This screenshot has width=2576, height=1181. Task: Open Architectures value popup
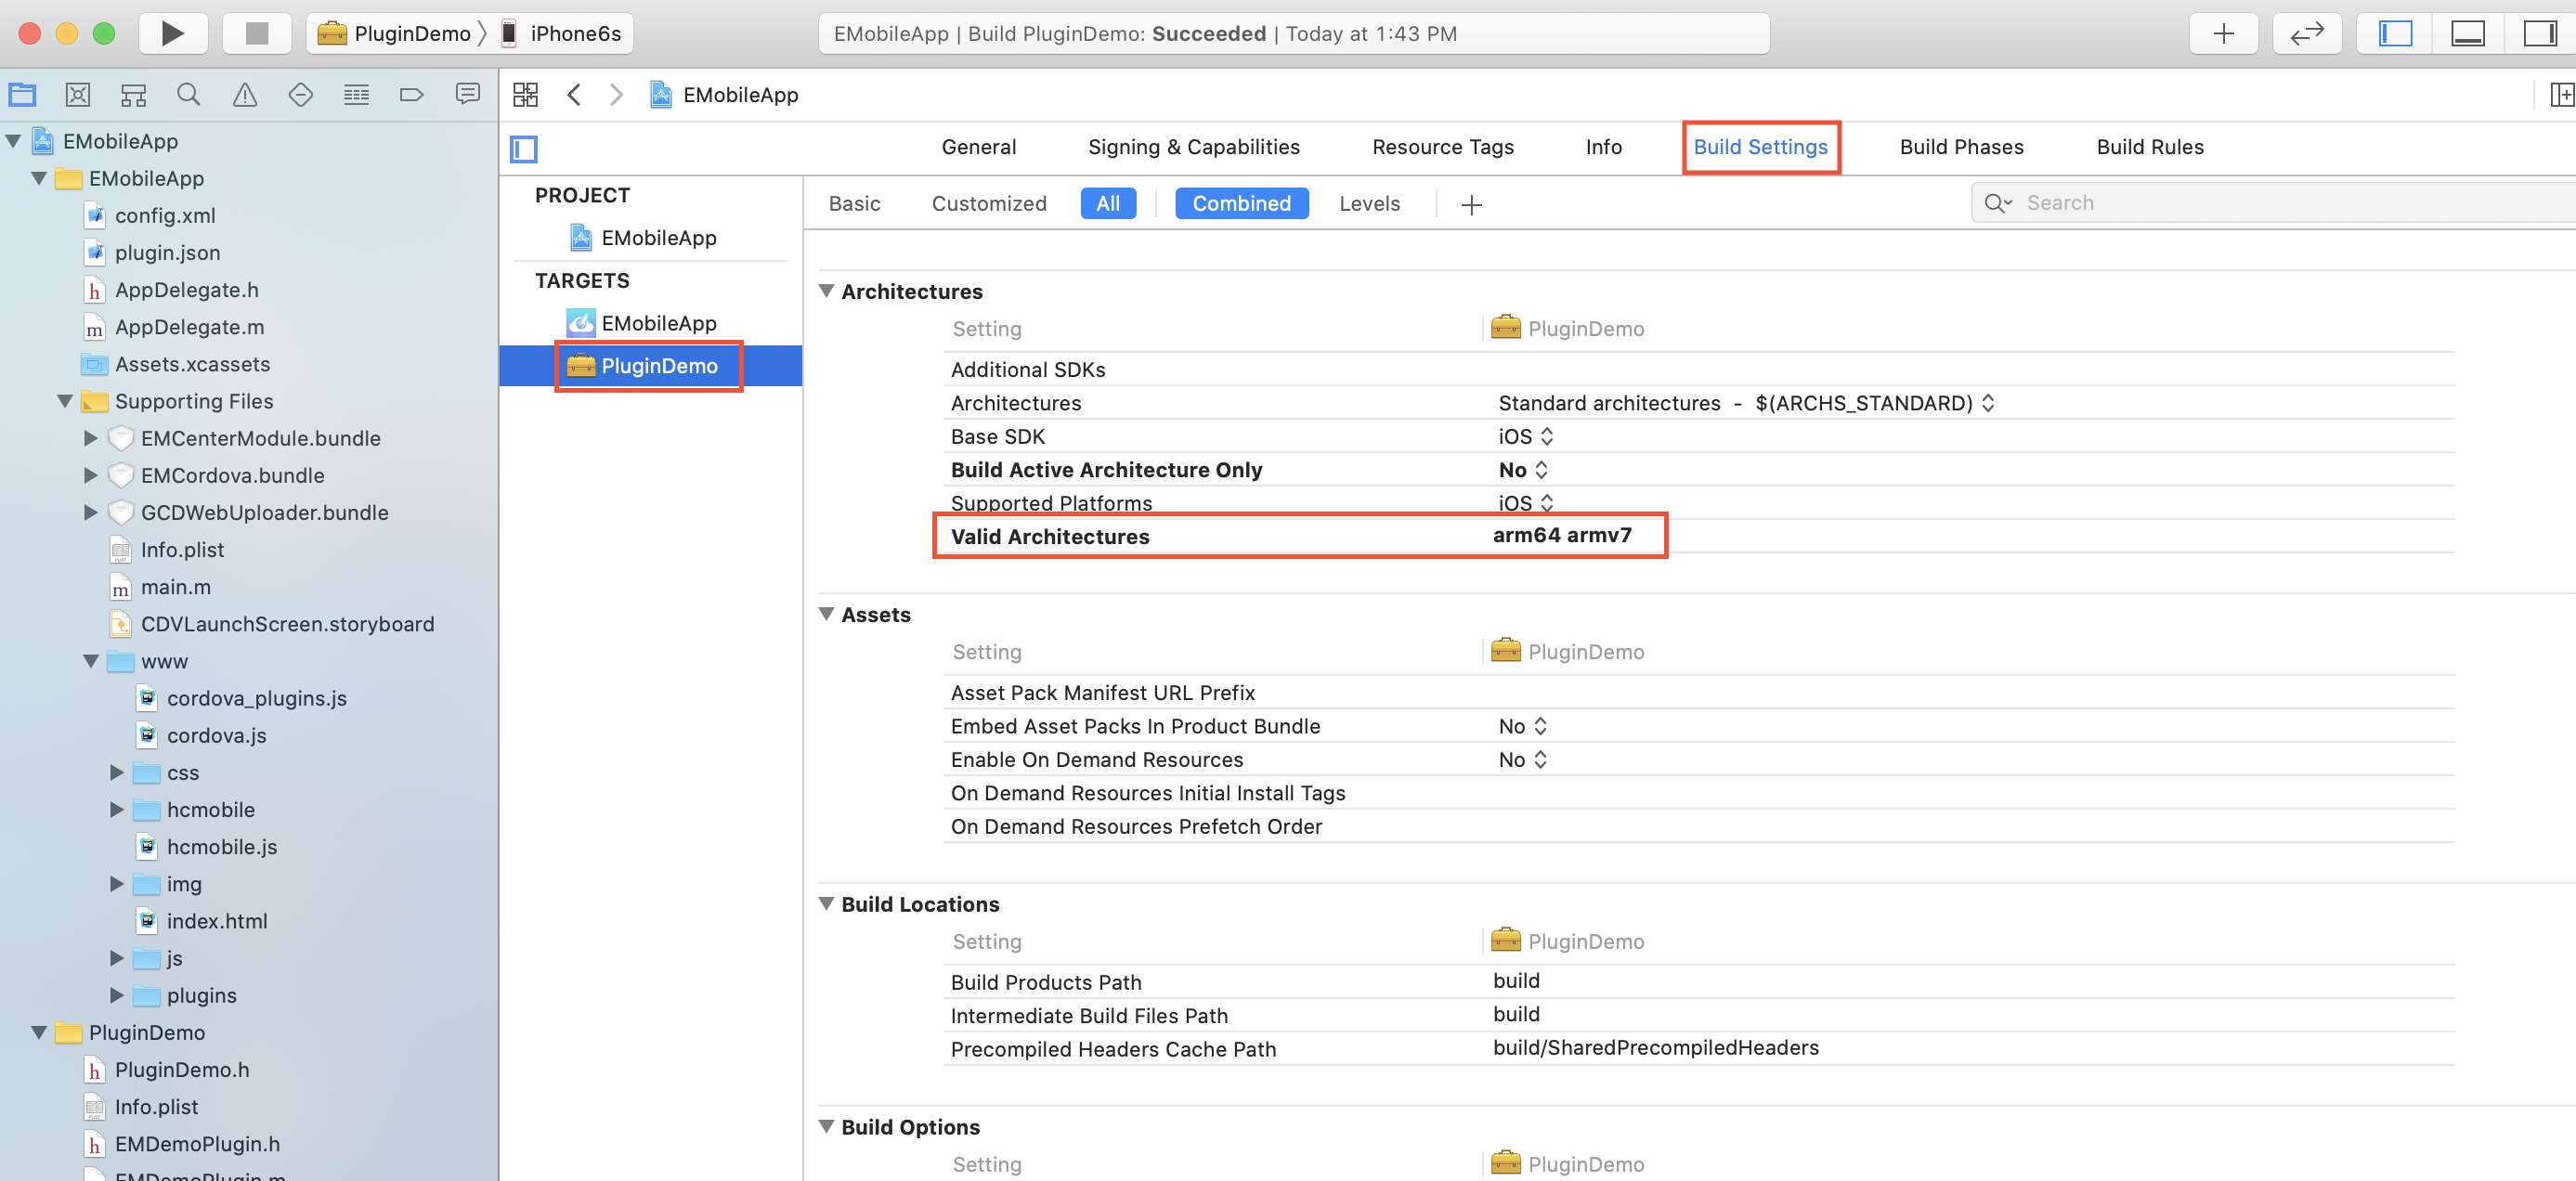click(1746, 403)
